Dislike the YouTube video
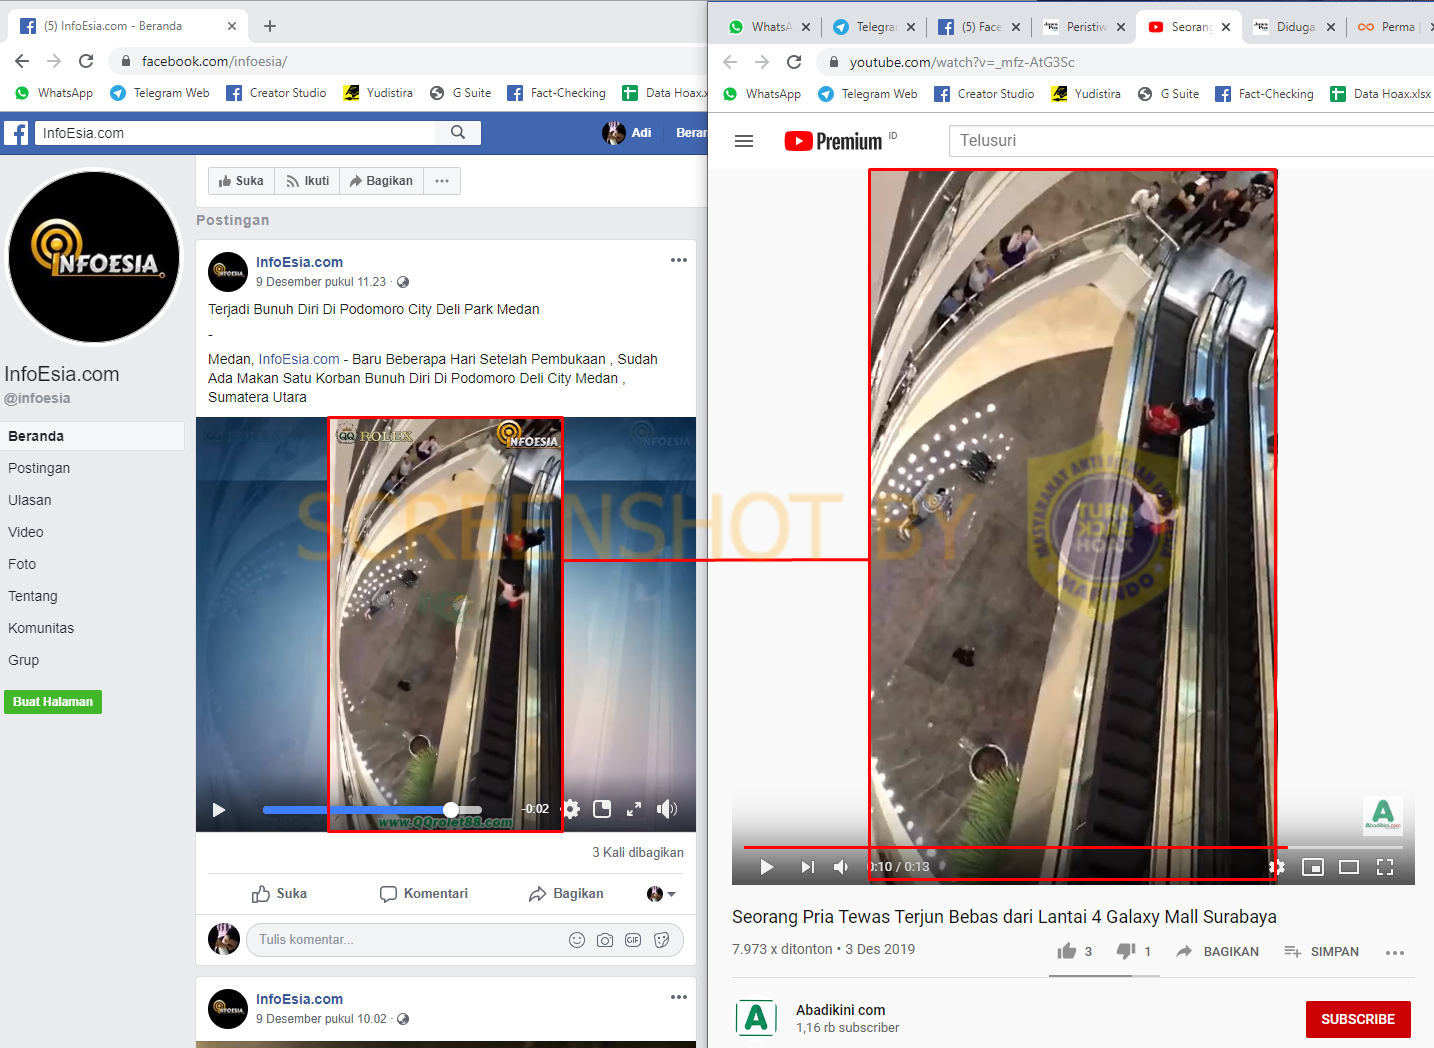The width and height of the screenshot is (1434, 1048). (1126, 951)
